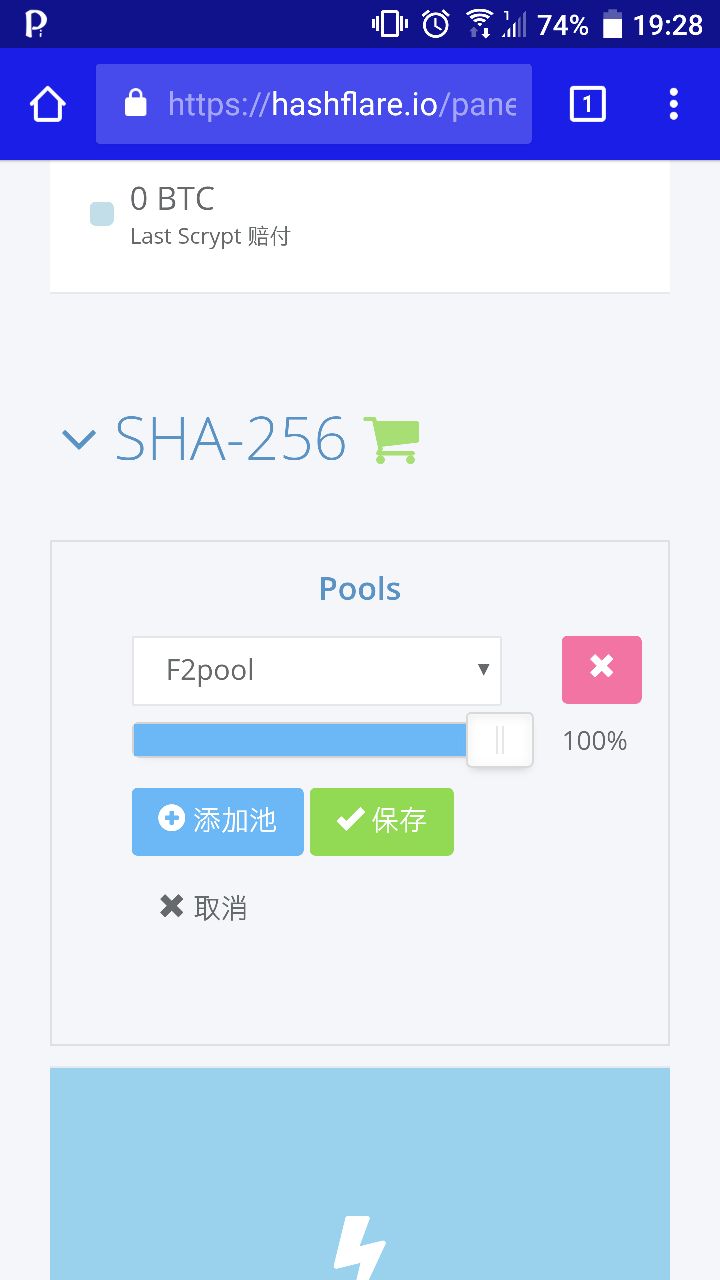Toggle the Last Scrypt payout legend square
Image resolution: width=720 pixels, height=1280 pixels.
pos(102,214)
